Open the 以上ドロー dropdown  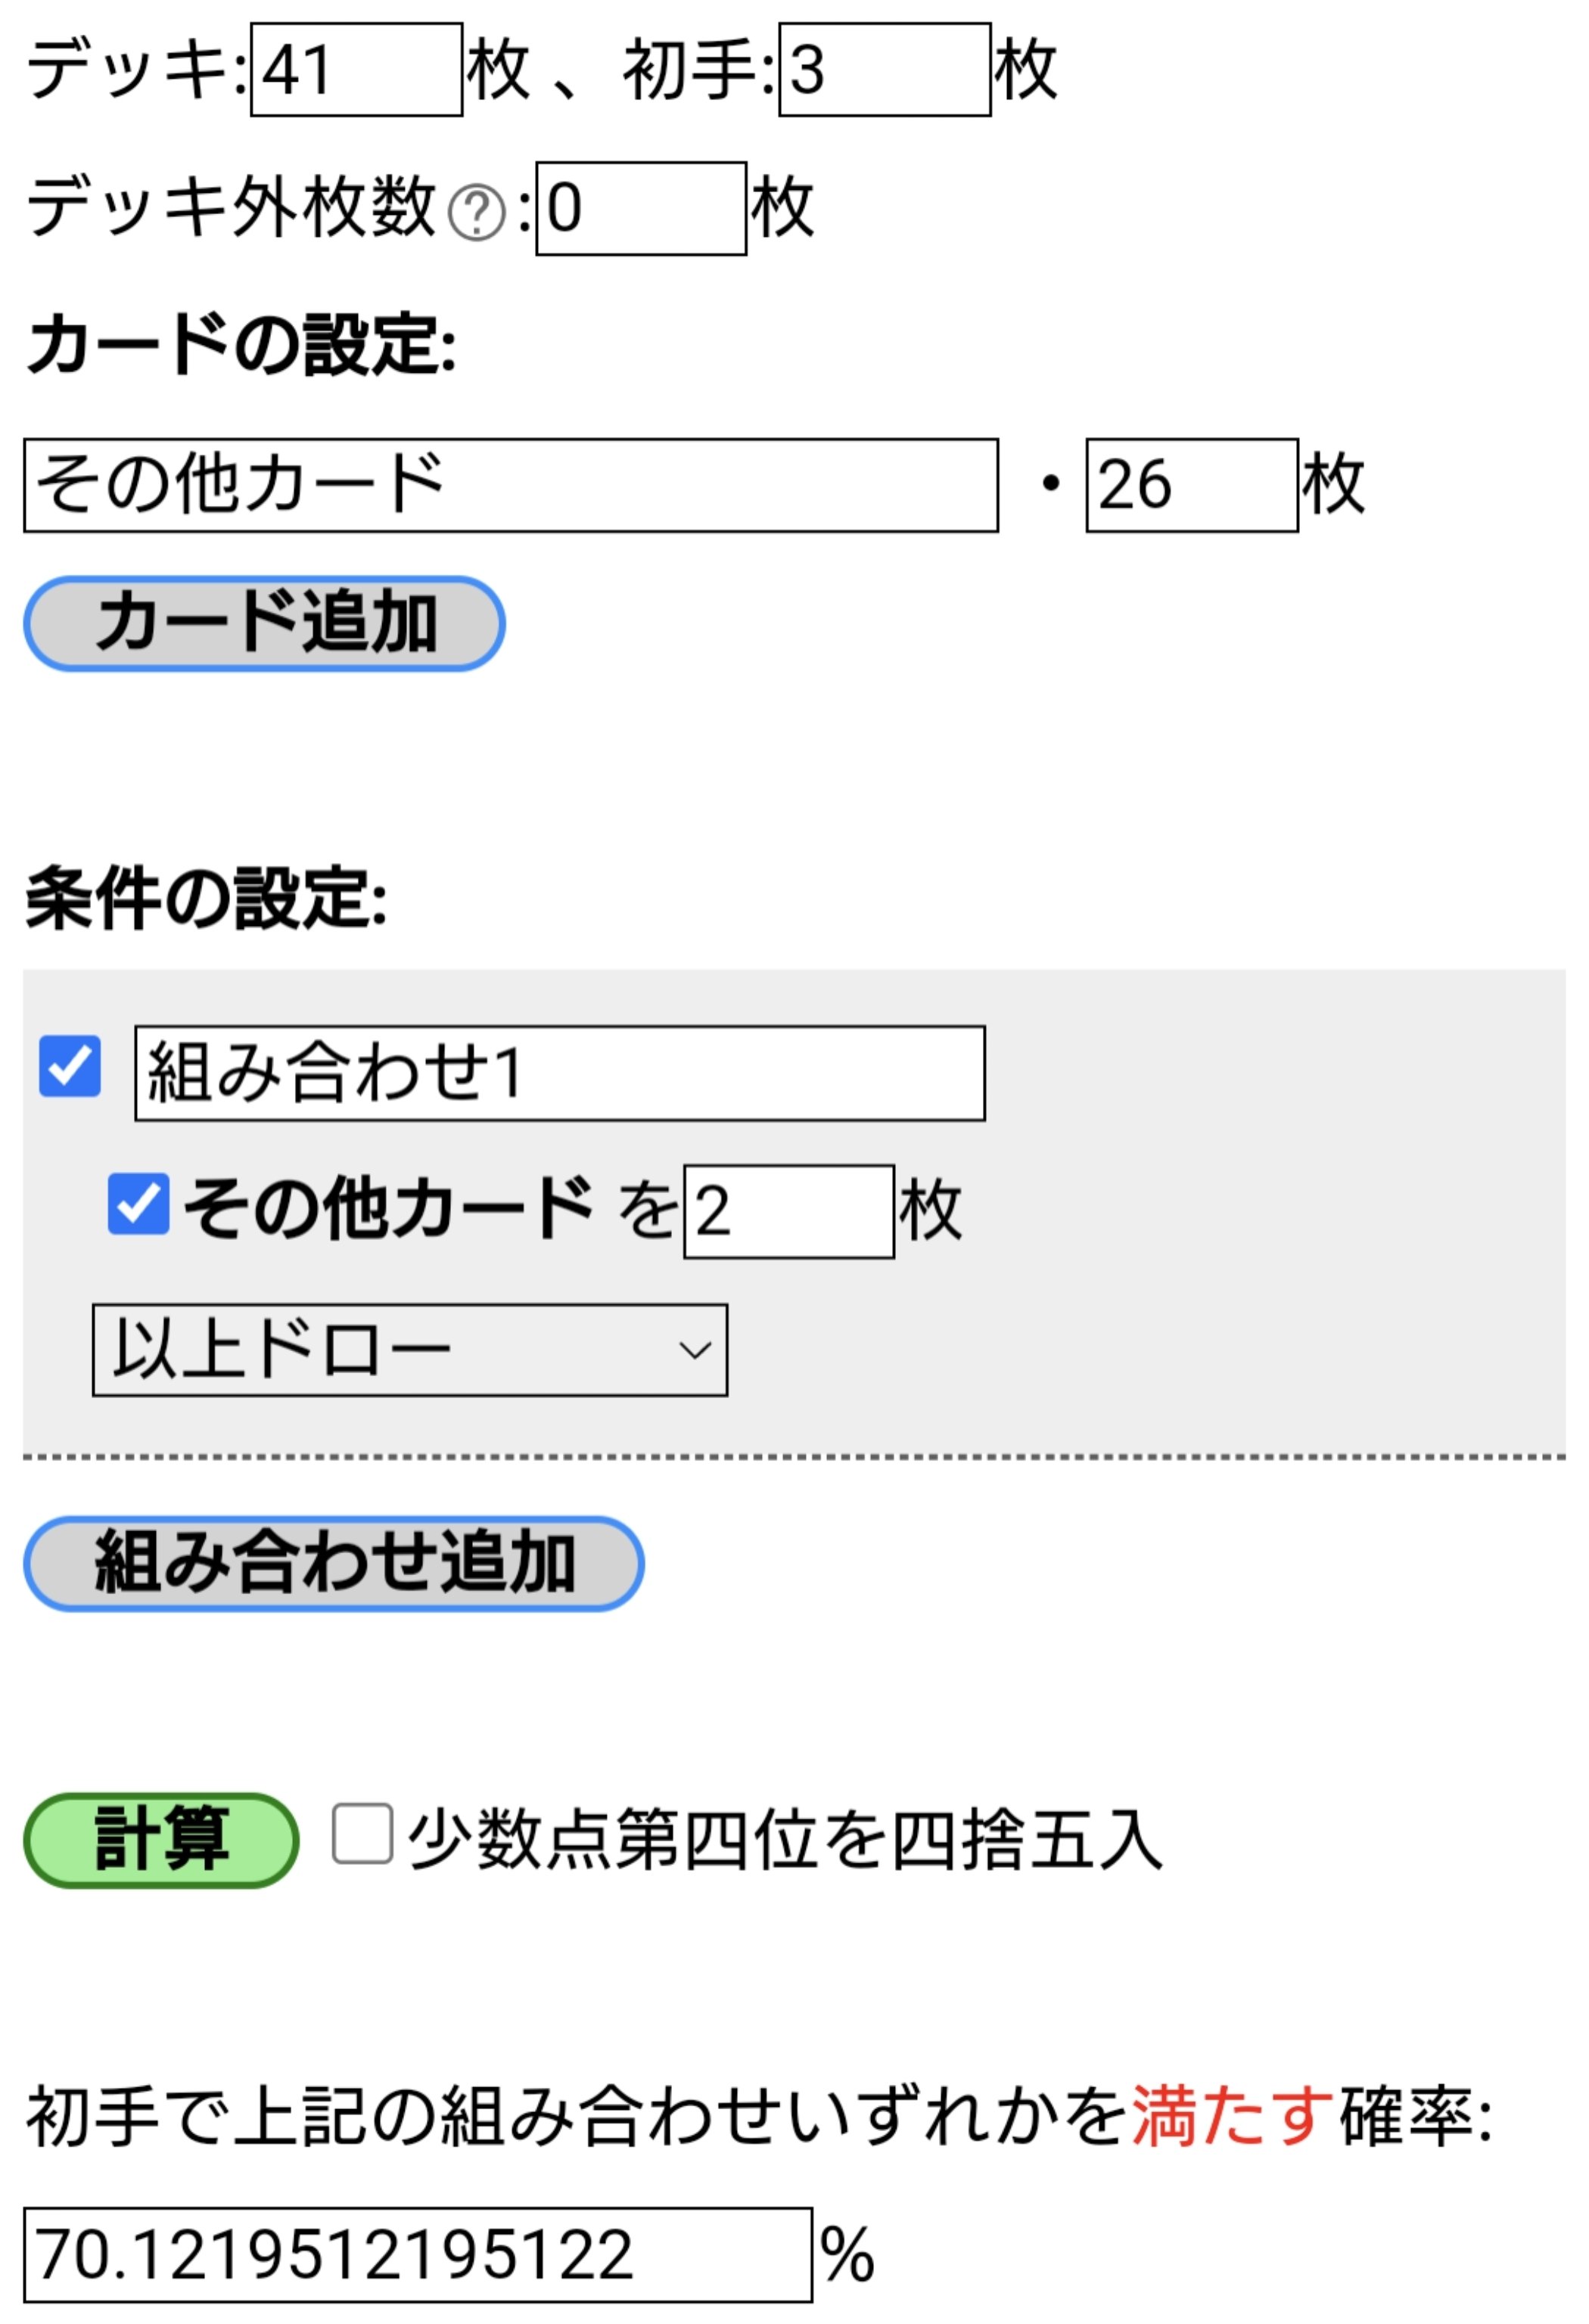pos(409,1349)
